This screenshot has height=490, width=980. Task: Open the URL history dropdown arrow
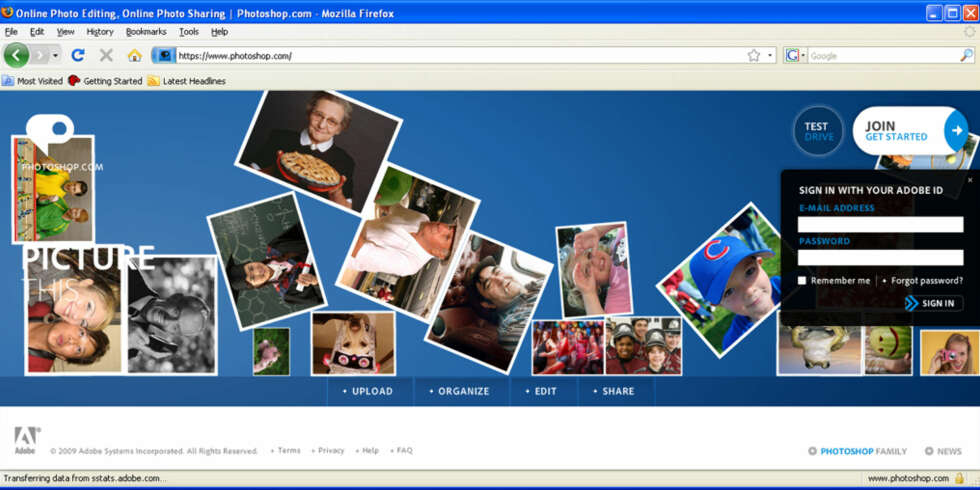point(770,56)
